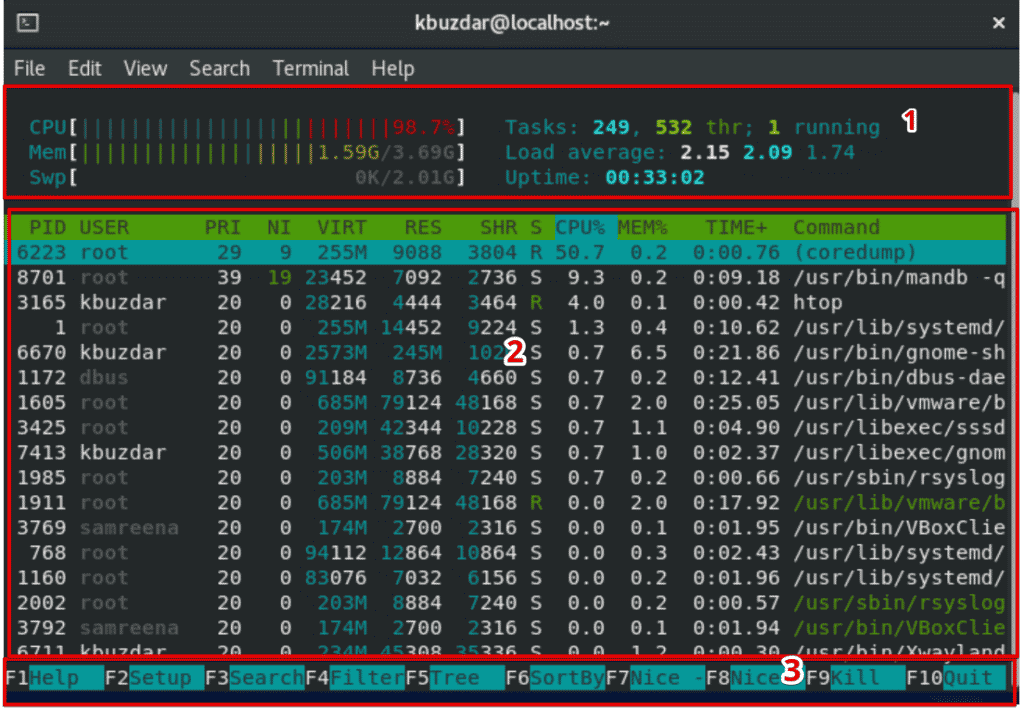Lower priority with F7 Nice -
Image resolution: width=1024 pixels, height=710 pixels.
[x=655, y=677]
